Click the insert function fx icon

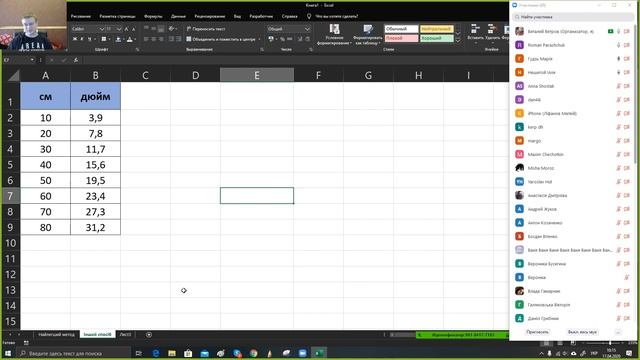point(76,60)
